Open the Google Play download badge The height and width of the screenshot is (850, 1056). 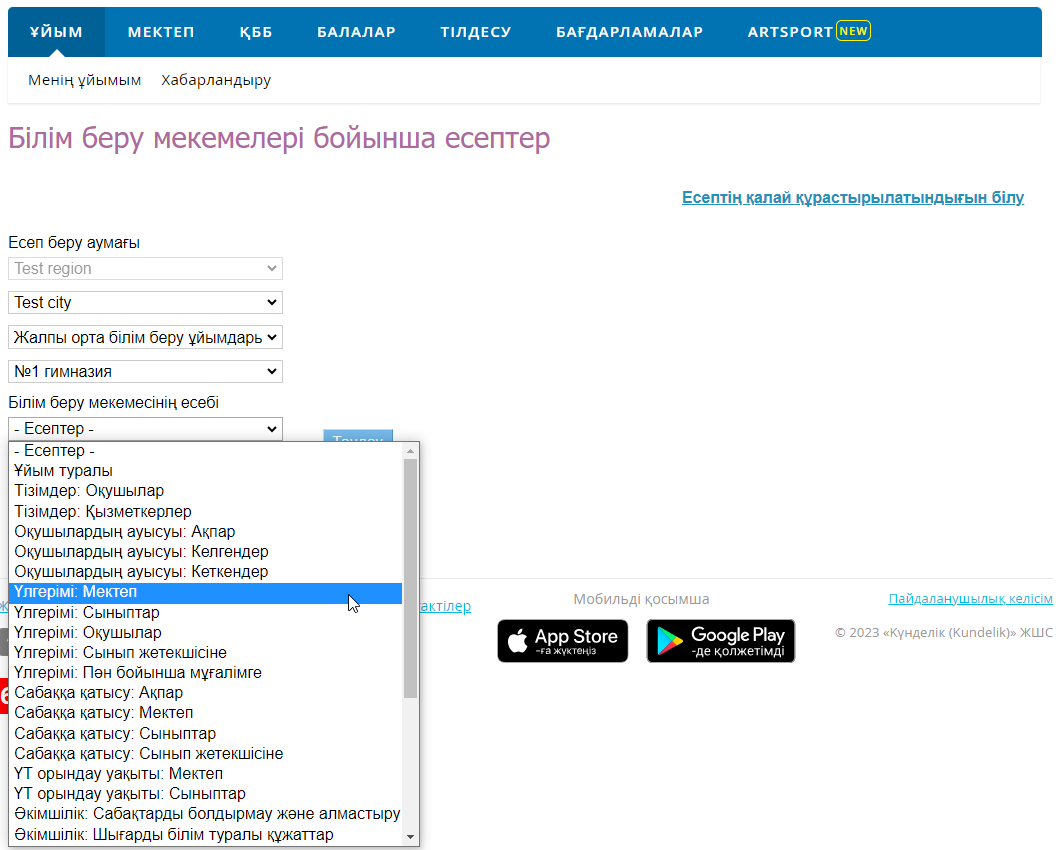720,641
